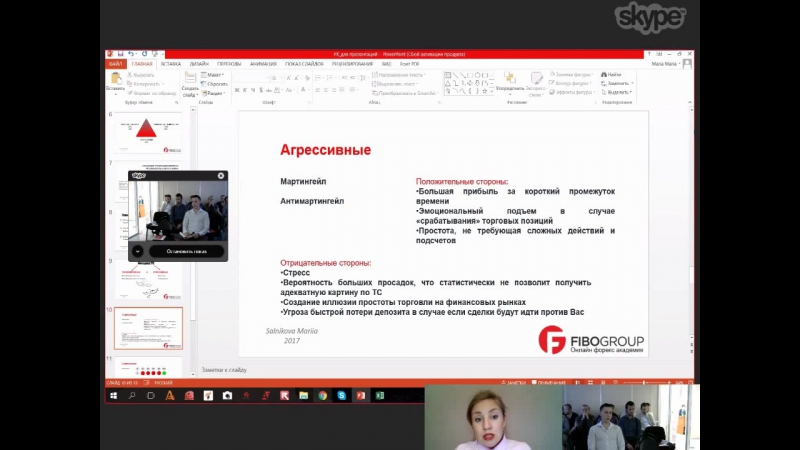Screen dimensions: 800x450
Task: Select slide 11 thumbnail
Action: coord(148,367)
